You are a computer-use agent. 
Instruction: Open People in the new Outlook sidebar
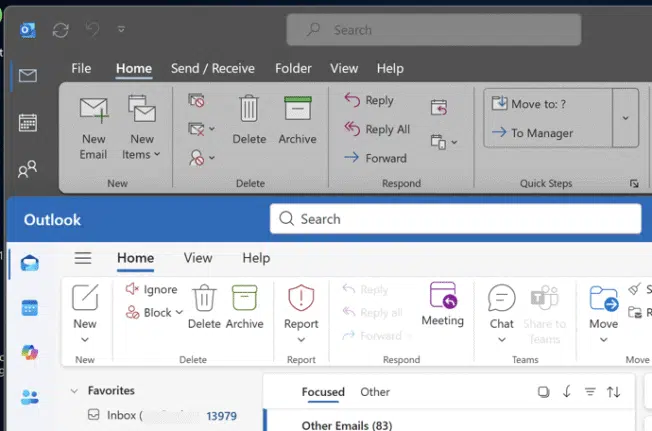pos(30,397)
